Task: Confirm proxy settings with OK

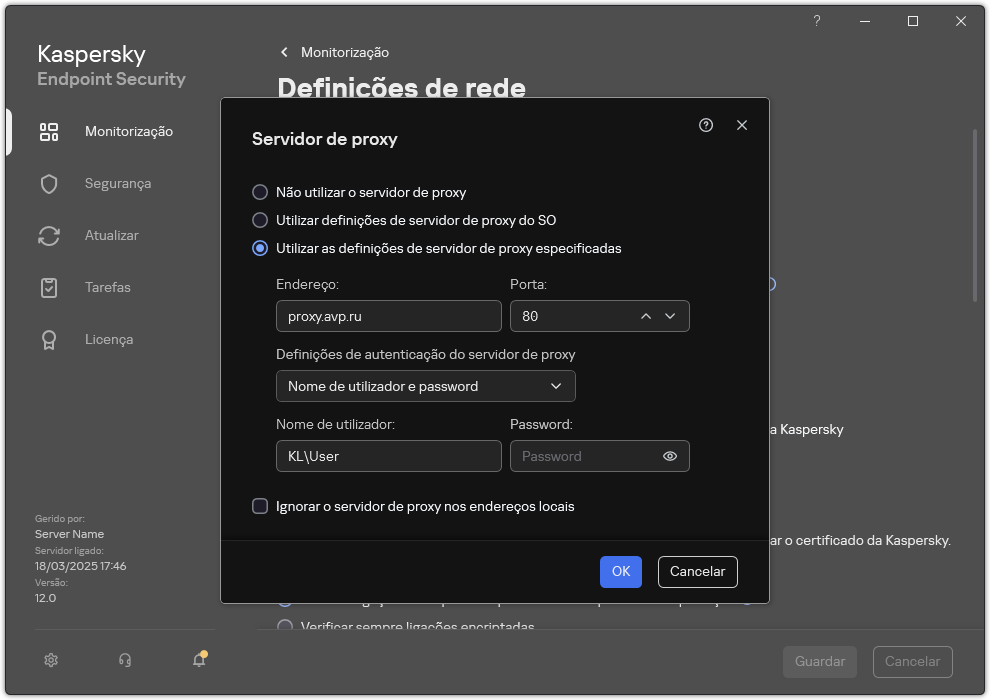Action: (x=620, y=571)
